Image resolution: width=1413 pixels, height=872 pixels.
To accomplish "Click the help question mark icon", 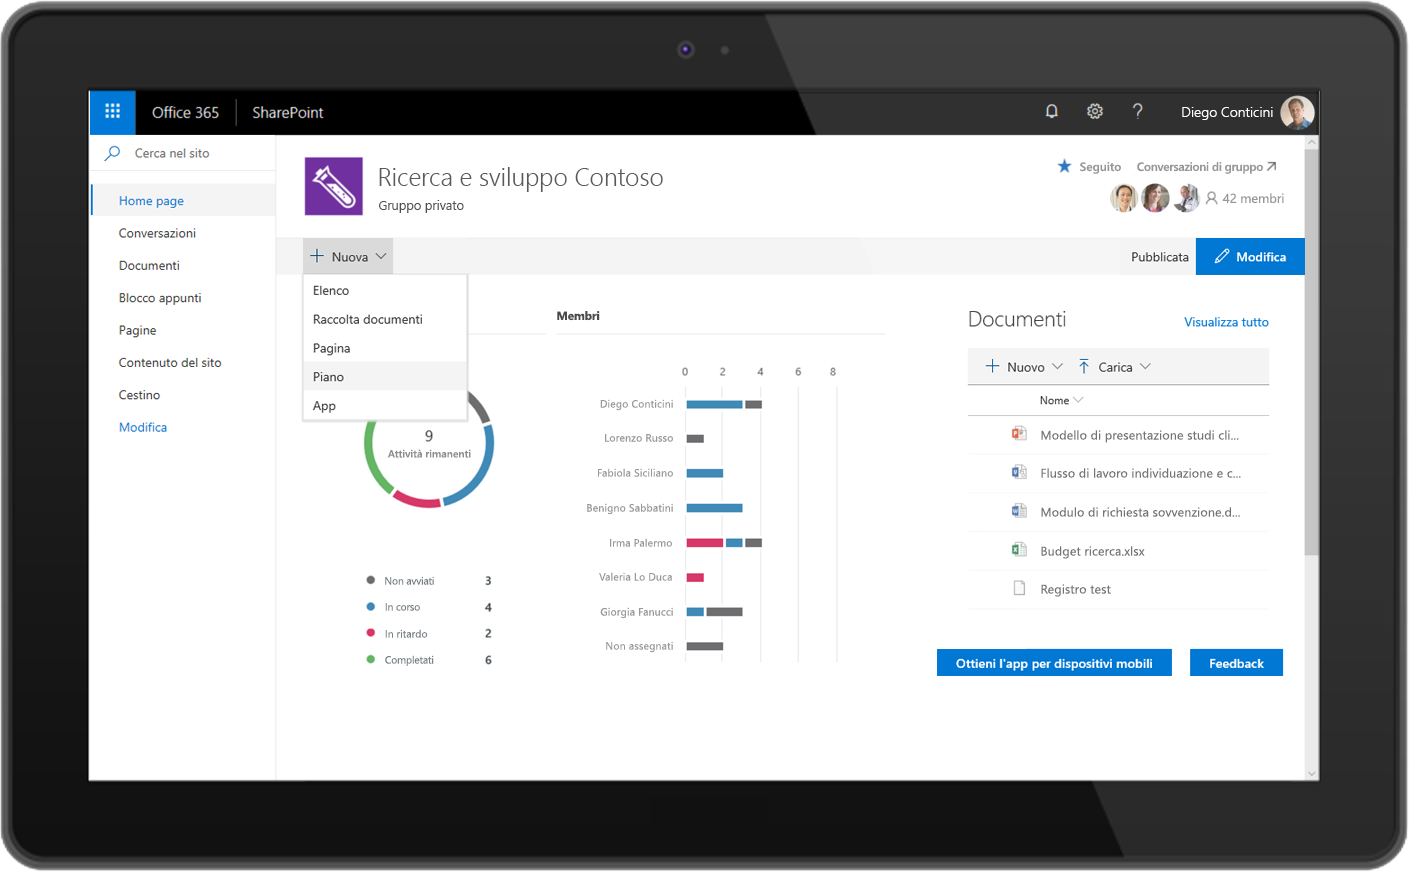I will [1137, 112].
